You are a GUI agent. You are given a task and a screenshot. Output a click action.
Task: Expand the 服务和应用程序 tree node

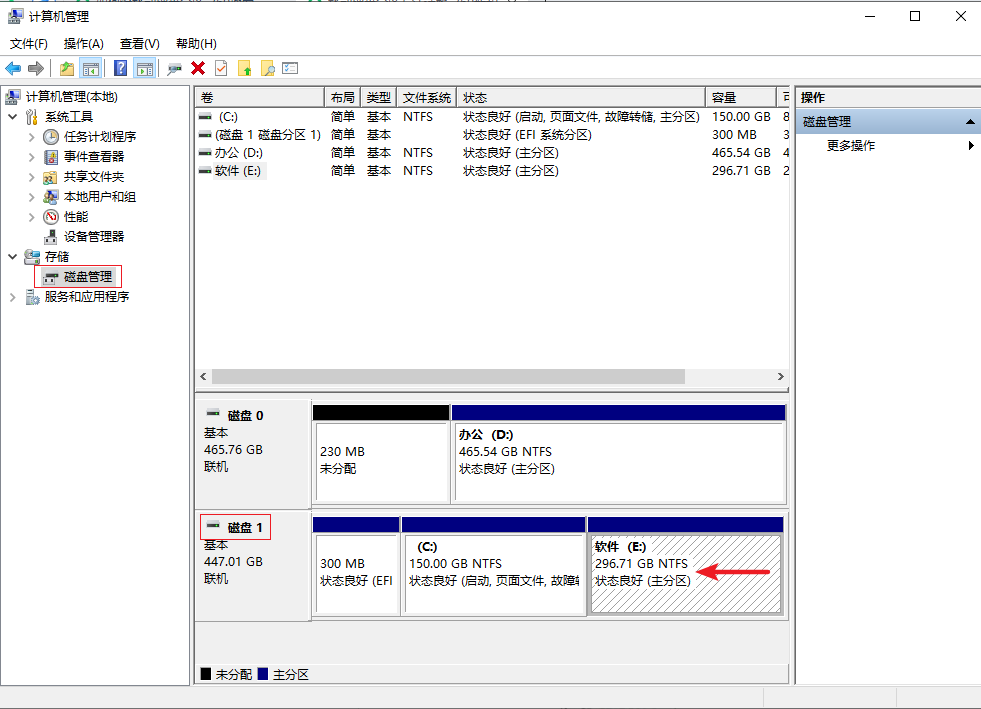pos(13,297)
